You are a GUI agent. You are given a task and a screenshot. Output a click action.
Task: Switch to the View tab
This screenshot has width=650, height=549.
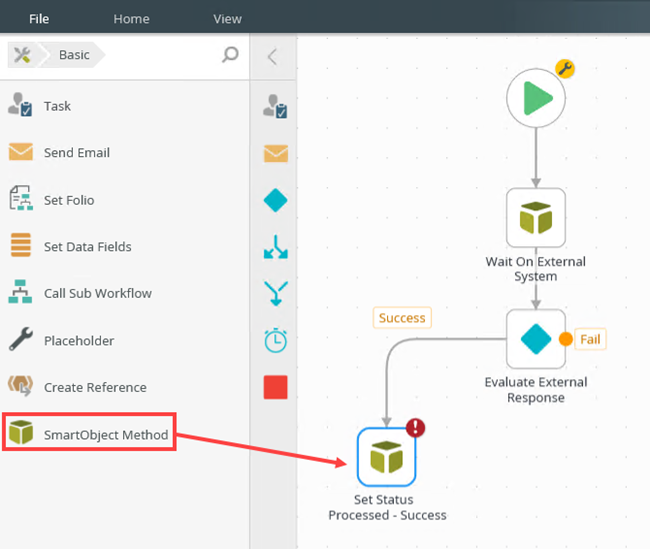click(227, 18)
